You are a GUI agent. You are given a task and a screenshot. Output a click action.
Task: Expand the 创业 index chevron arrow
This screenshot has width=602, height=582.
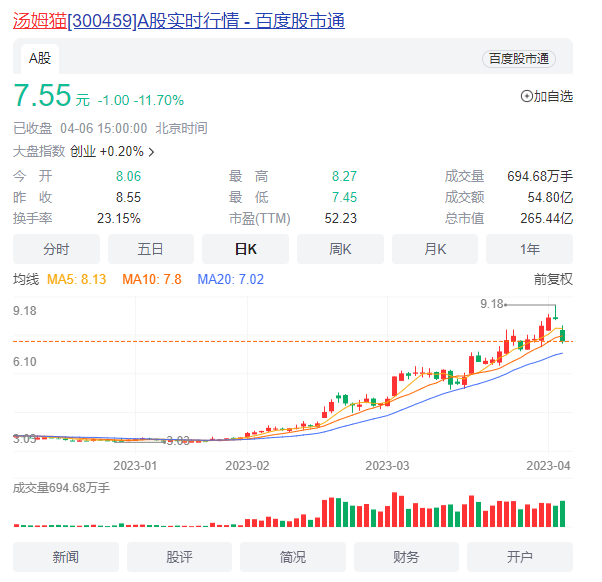(151, 152)
